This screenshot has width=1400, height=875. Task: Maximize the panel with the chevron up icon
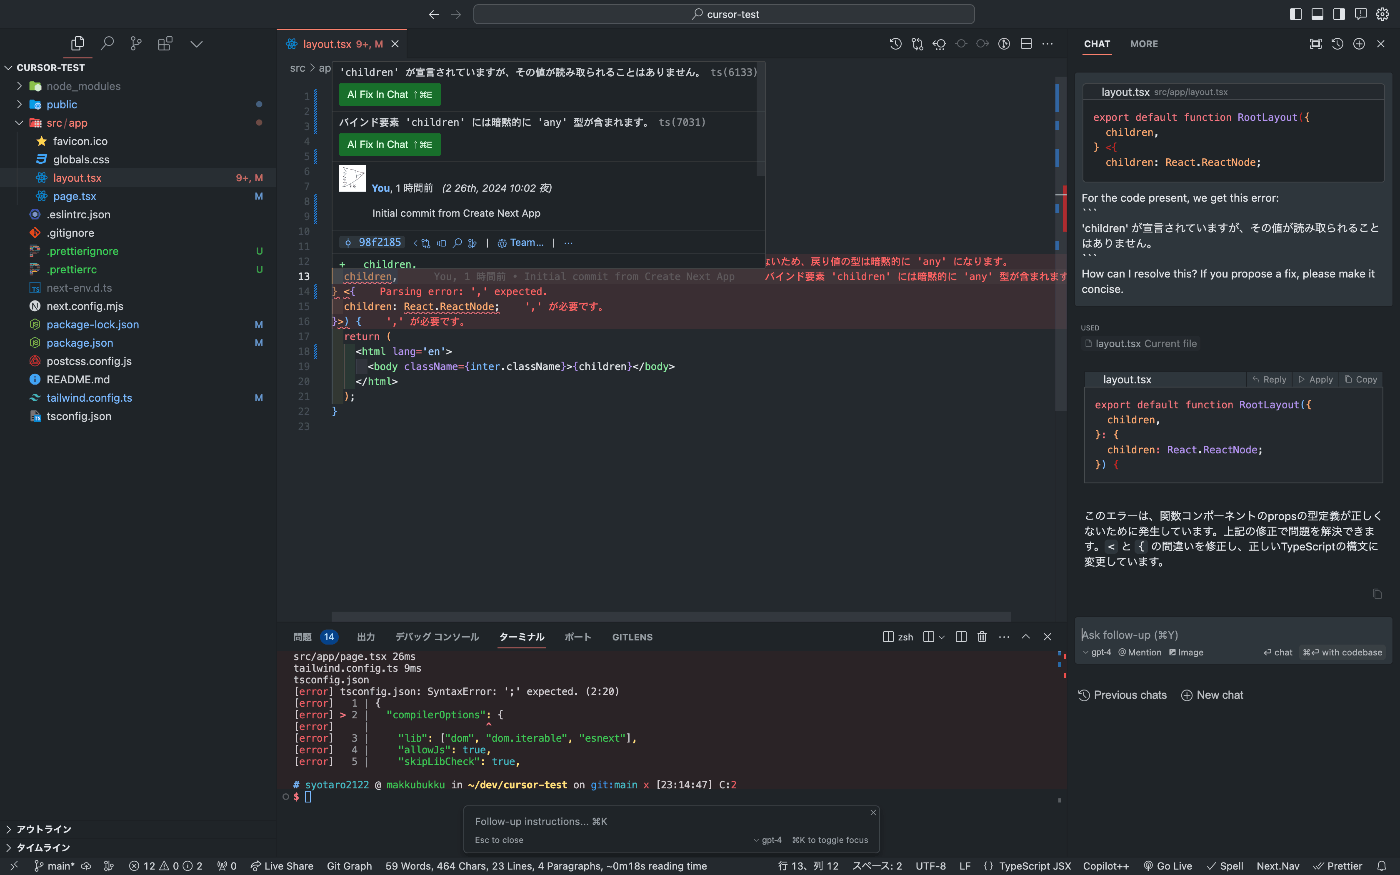(x=1025, y=637)
